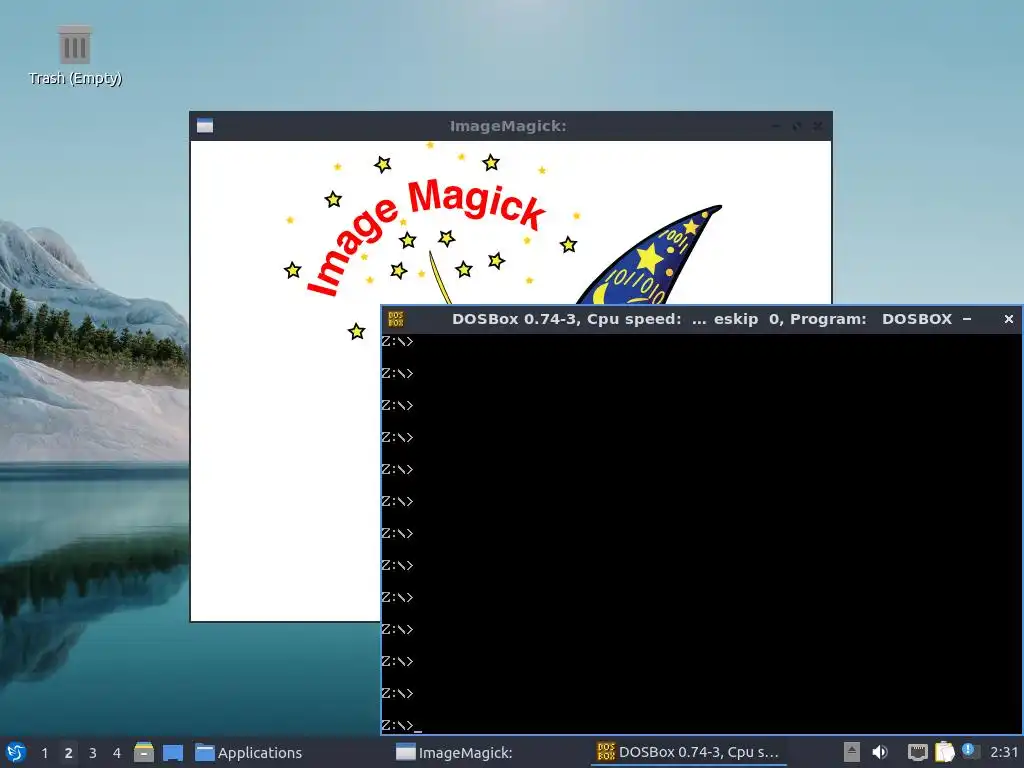Maximize the ImageMagick window
Image resolution: width=1024 pixels, height=768 pixels.
796,126
